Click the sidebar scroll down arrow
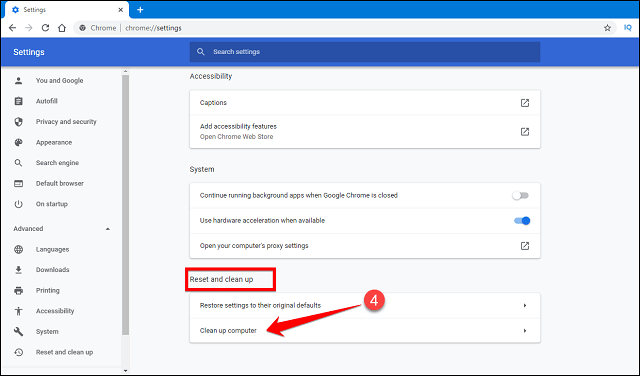This screenshot has width=640, height=376. 125,371
